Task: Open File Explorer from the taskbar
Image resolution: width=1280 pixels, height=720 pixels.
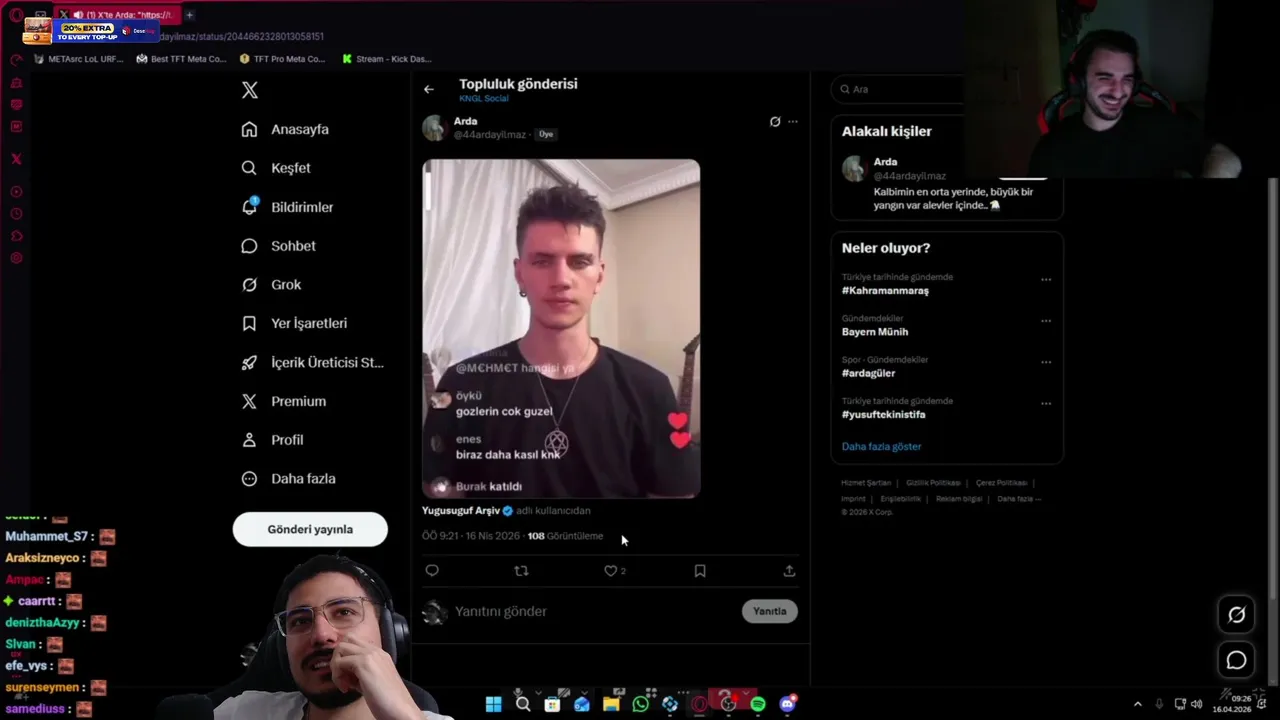Action: pyautogui.click(x=611, y=704)
